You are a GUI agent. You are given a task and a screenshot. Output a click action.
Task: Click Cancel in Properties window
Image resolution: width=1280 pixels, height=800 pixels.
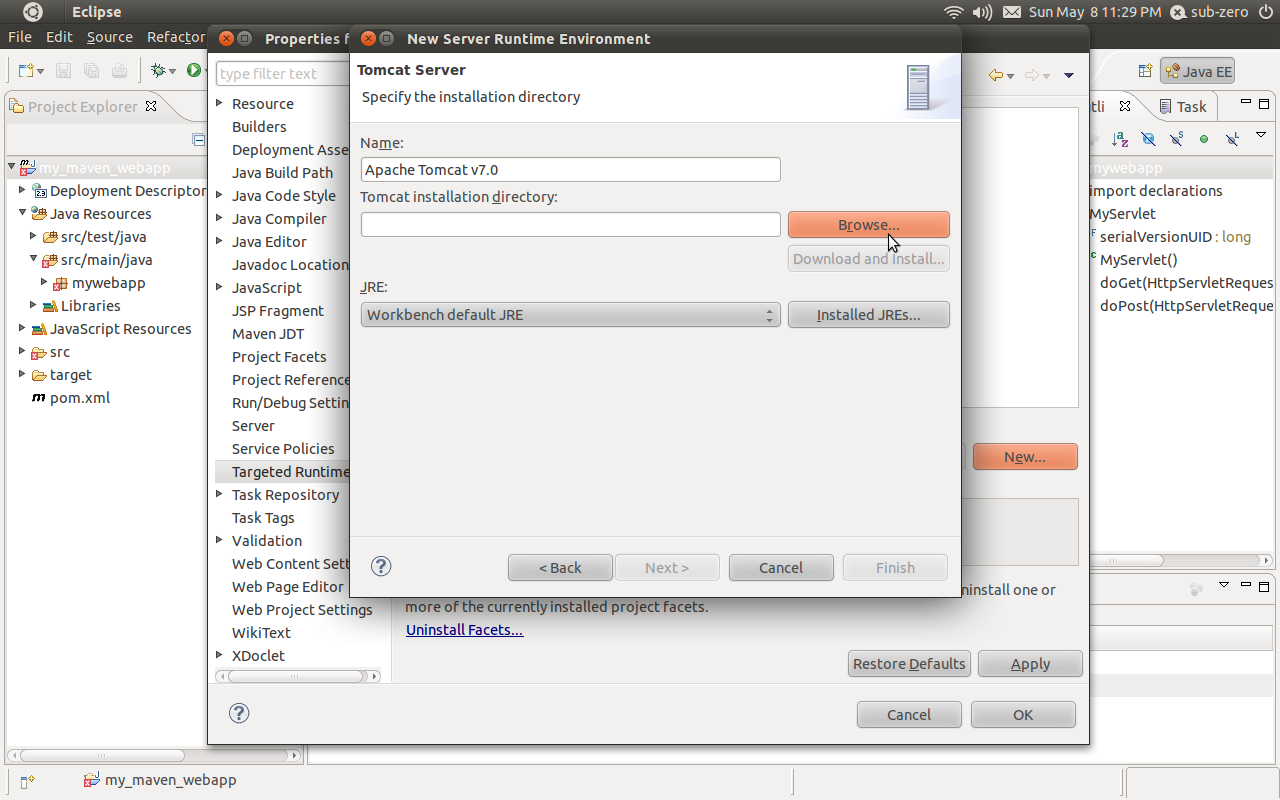[x=909, y=715]
